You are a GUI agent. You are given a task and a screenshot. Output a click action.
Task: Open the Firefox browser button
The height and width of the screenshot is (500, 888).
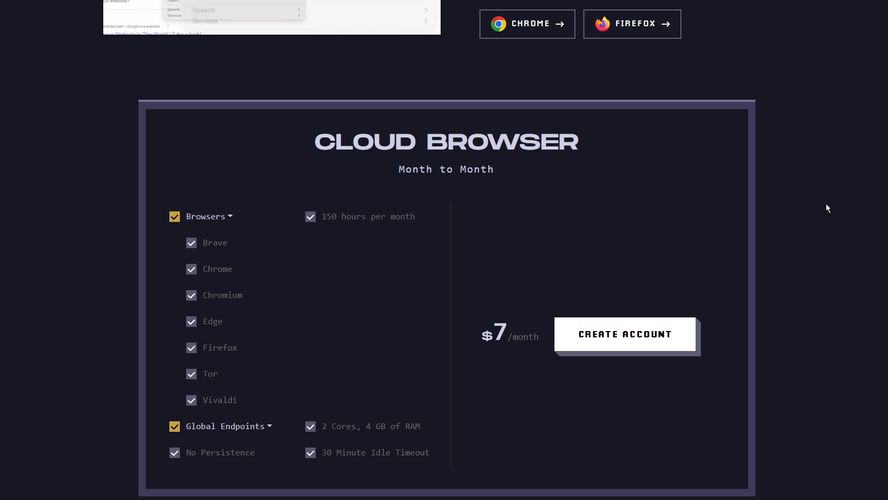coord(632,24)
